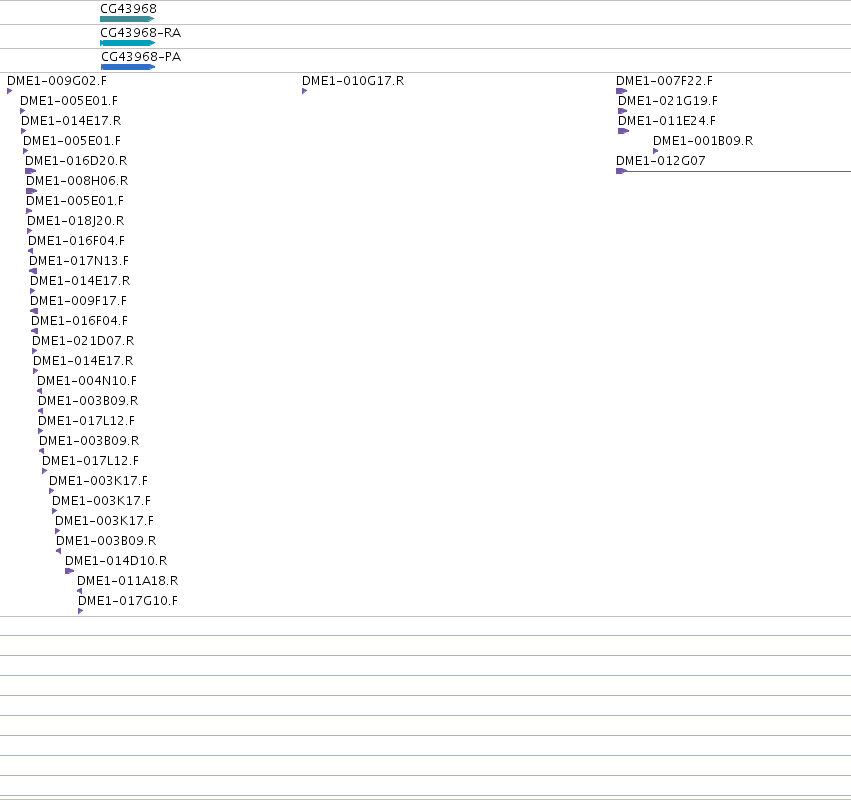Click the CG43968 gene label
This screenshot has width=851, height=800.
[x=129, y=9]
